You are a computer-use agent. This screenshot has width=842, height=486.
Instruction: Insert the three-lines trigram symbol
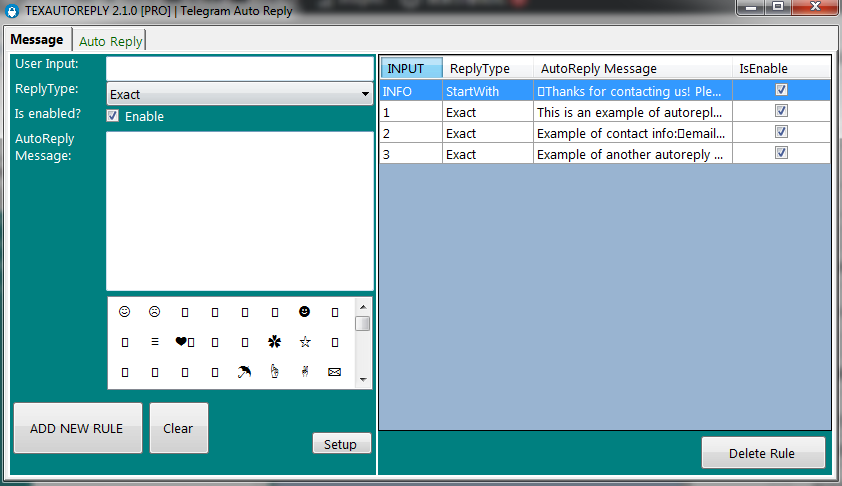click(x=155, y=342)
